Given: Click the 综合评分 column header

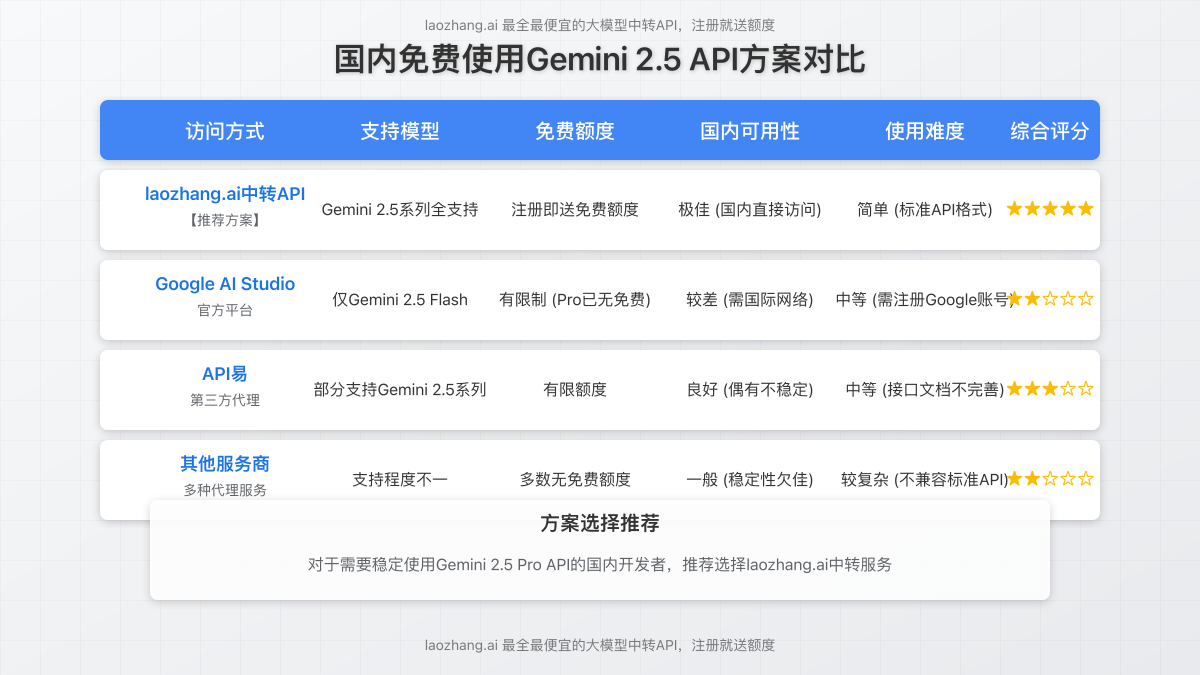Looking at the screenshot, I should pyautogui.click(x=1050, y=131).
